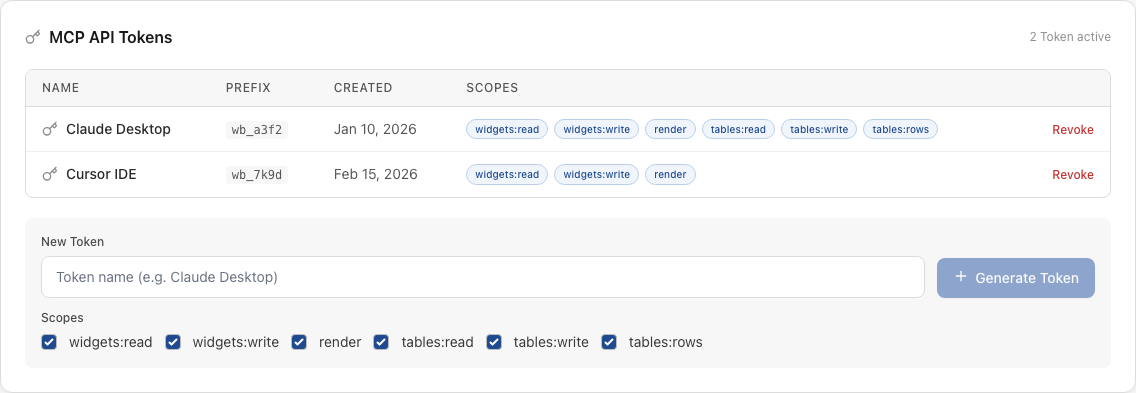Click the NAME column header

point(61,88)
